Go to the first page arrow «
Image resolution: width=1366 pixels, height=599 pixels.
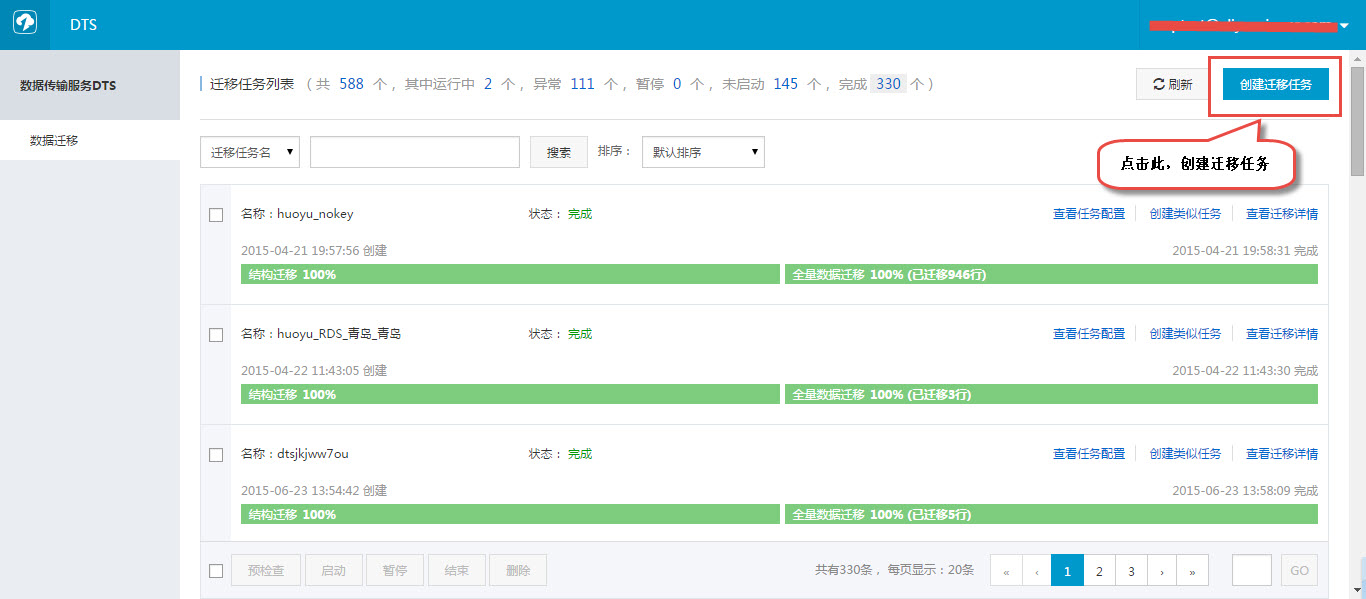coord(1005,571)
